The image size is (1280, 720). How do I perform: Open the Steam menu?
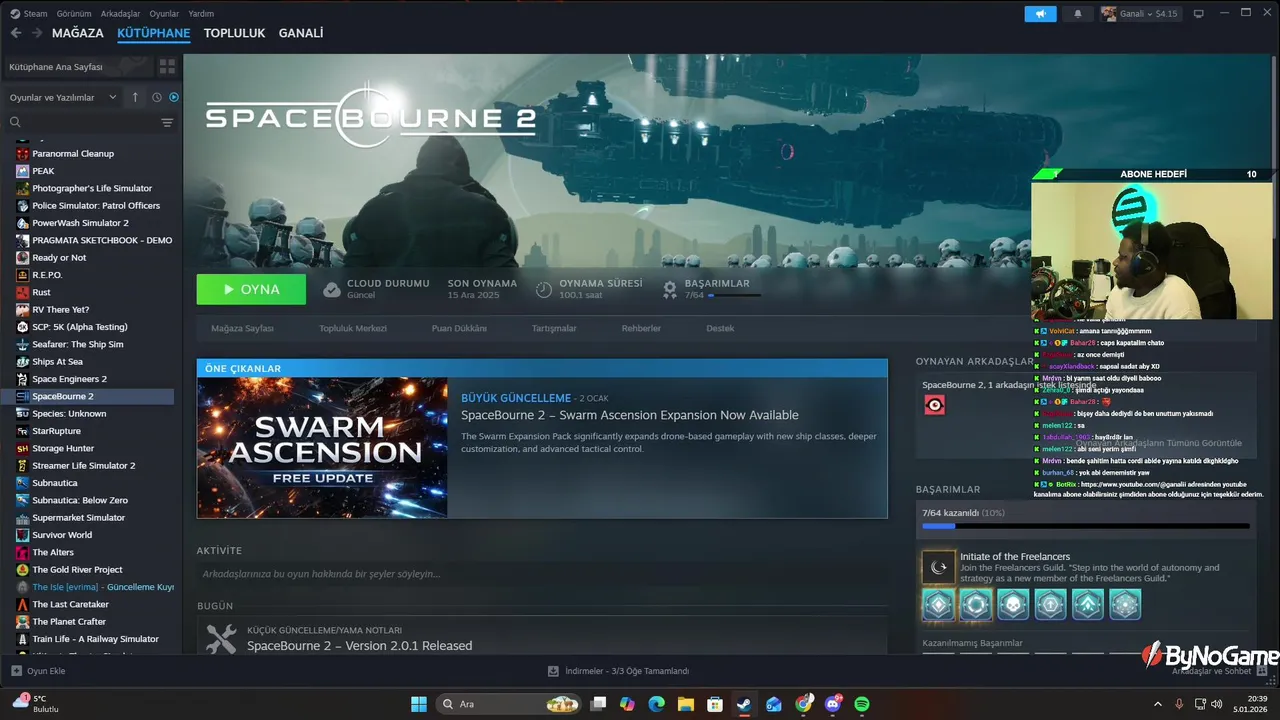point(29,14)
